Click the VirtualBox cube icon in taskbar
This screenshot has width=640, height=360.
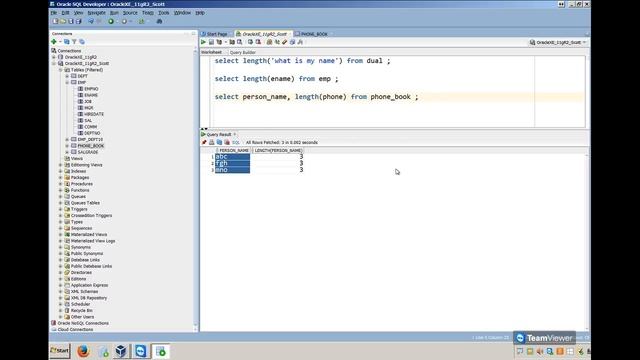pos(121,351)
